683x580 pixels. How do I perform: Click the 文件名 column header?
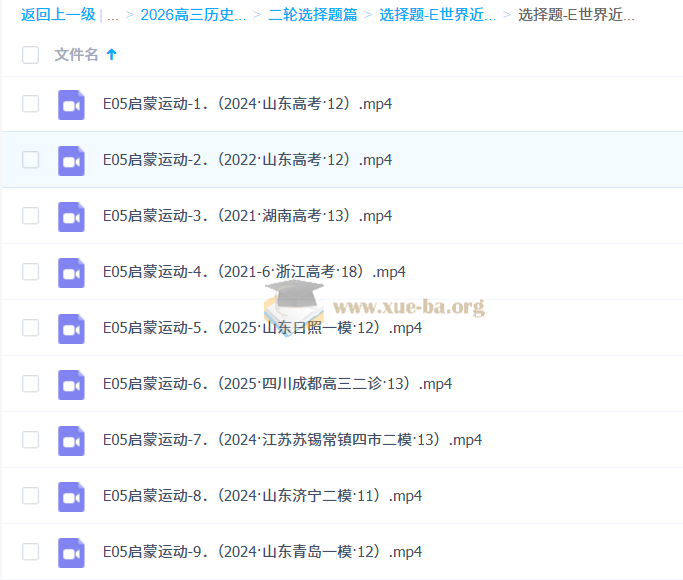pos(76,55)
